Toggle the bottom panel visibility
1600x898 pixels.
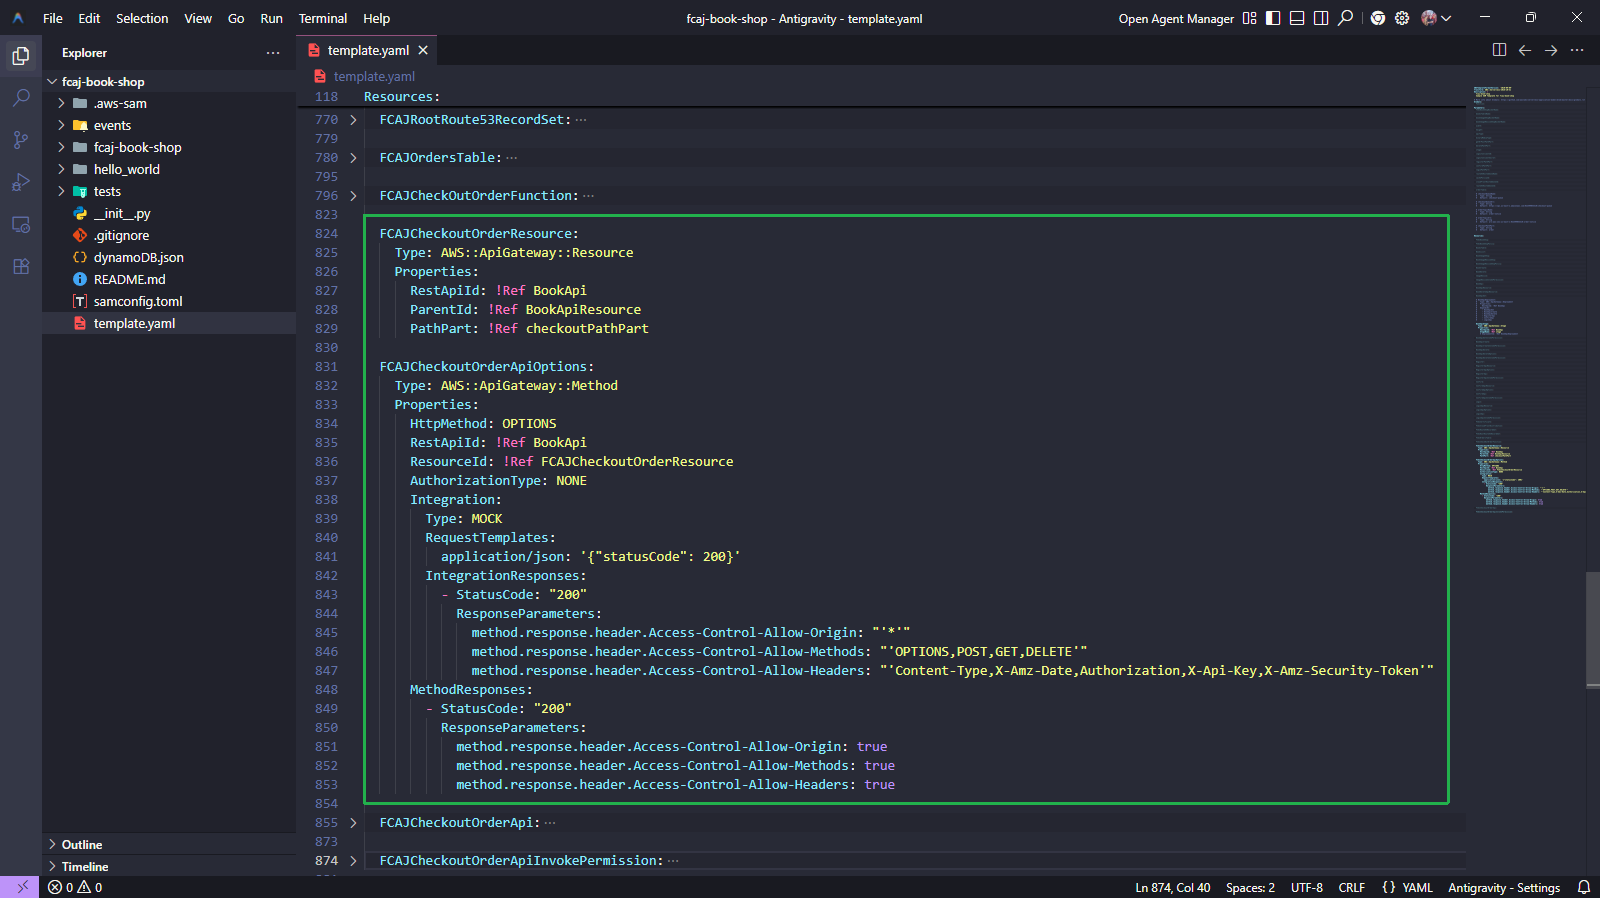pyautogui.click(x=1297, y=18)
